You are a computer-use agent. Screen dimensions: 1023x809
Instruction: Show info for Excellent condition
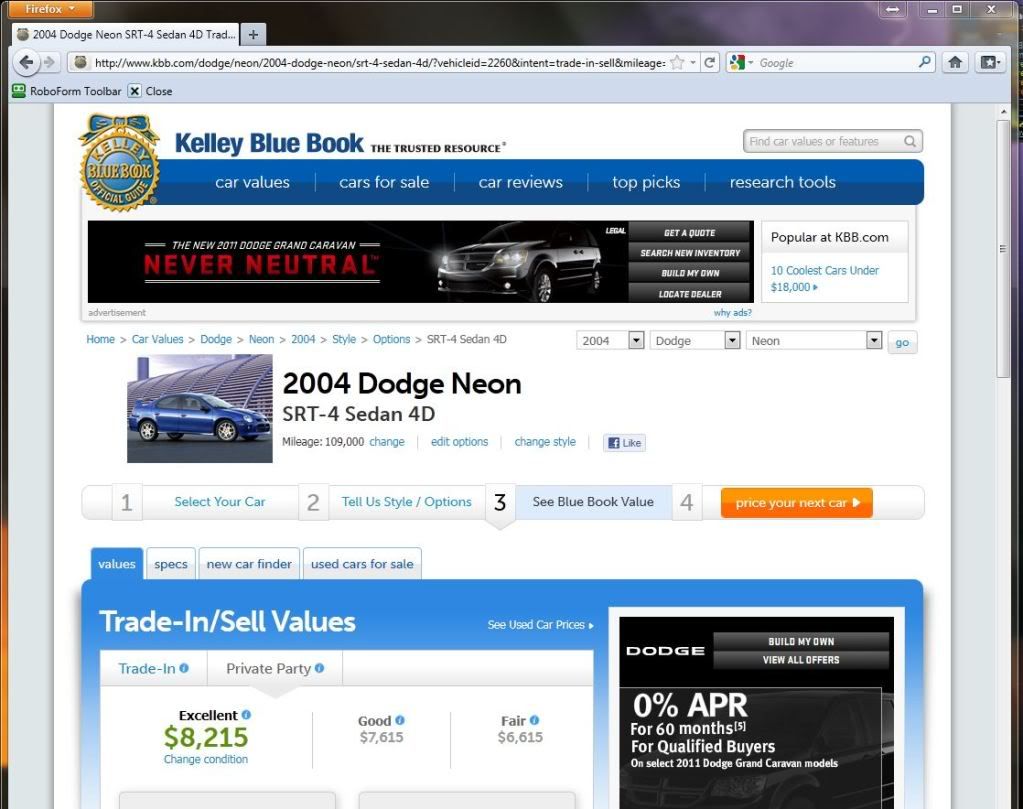pyautogui.click(x=246, y=715)
